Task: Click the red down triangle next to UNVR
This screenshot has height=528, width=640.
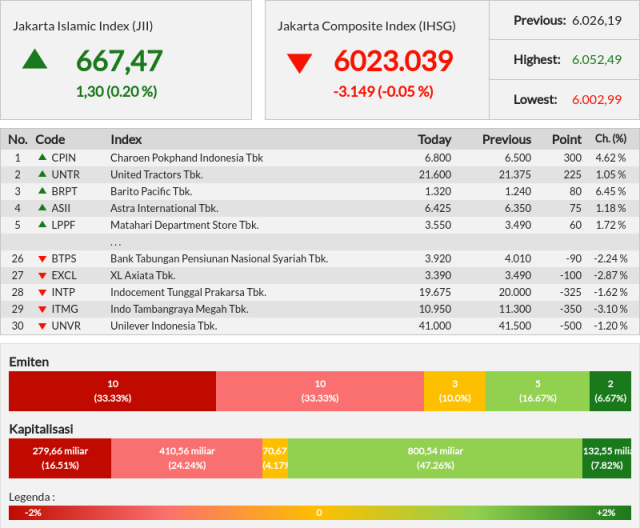Action: tap(42, 326)
